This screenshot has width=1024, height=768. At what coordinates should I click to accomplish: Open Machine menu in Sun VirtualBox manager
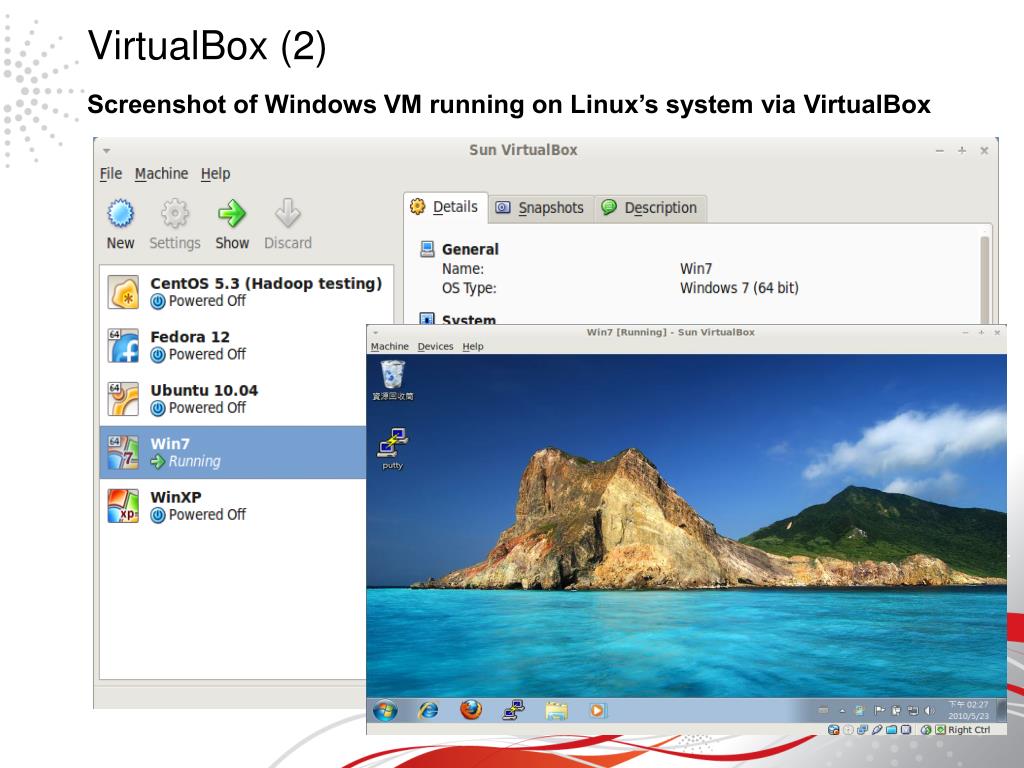click(x=161, y=174)
